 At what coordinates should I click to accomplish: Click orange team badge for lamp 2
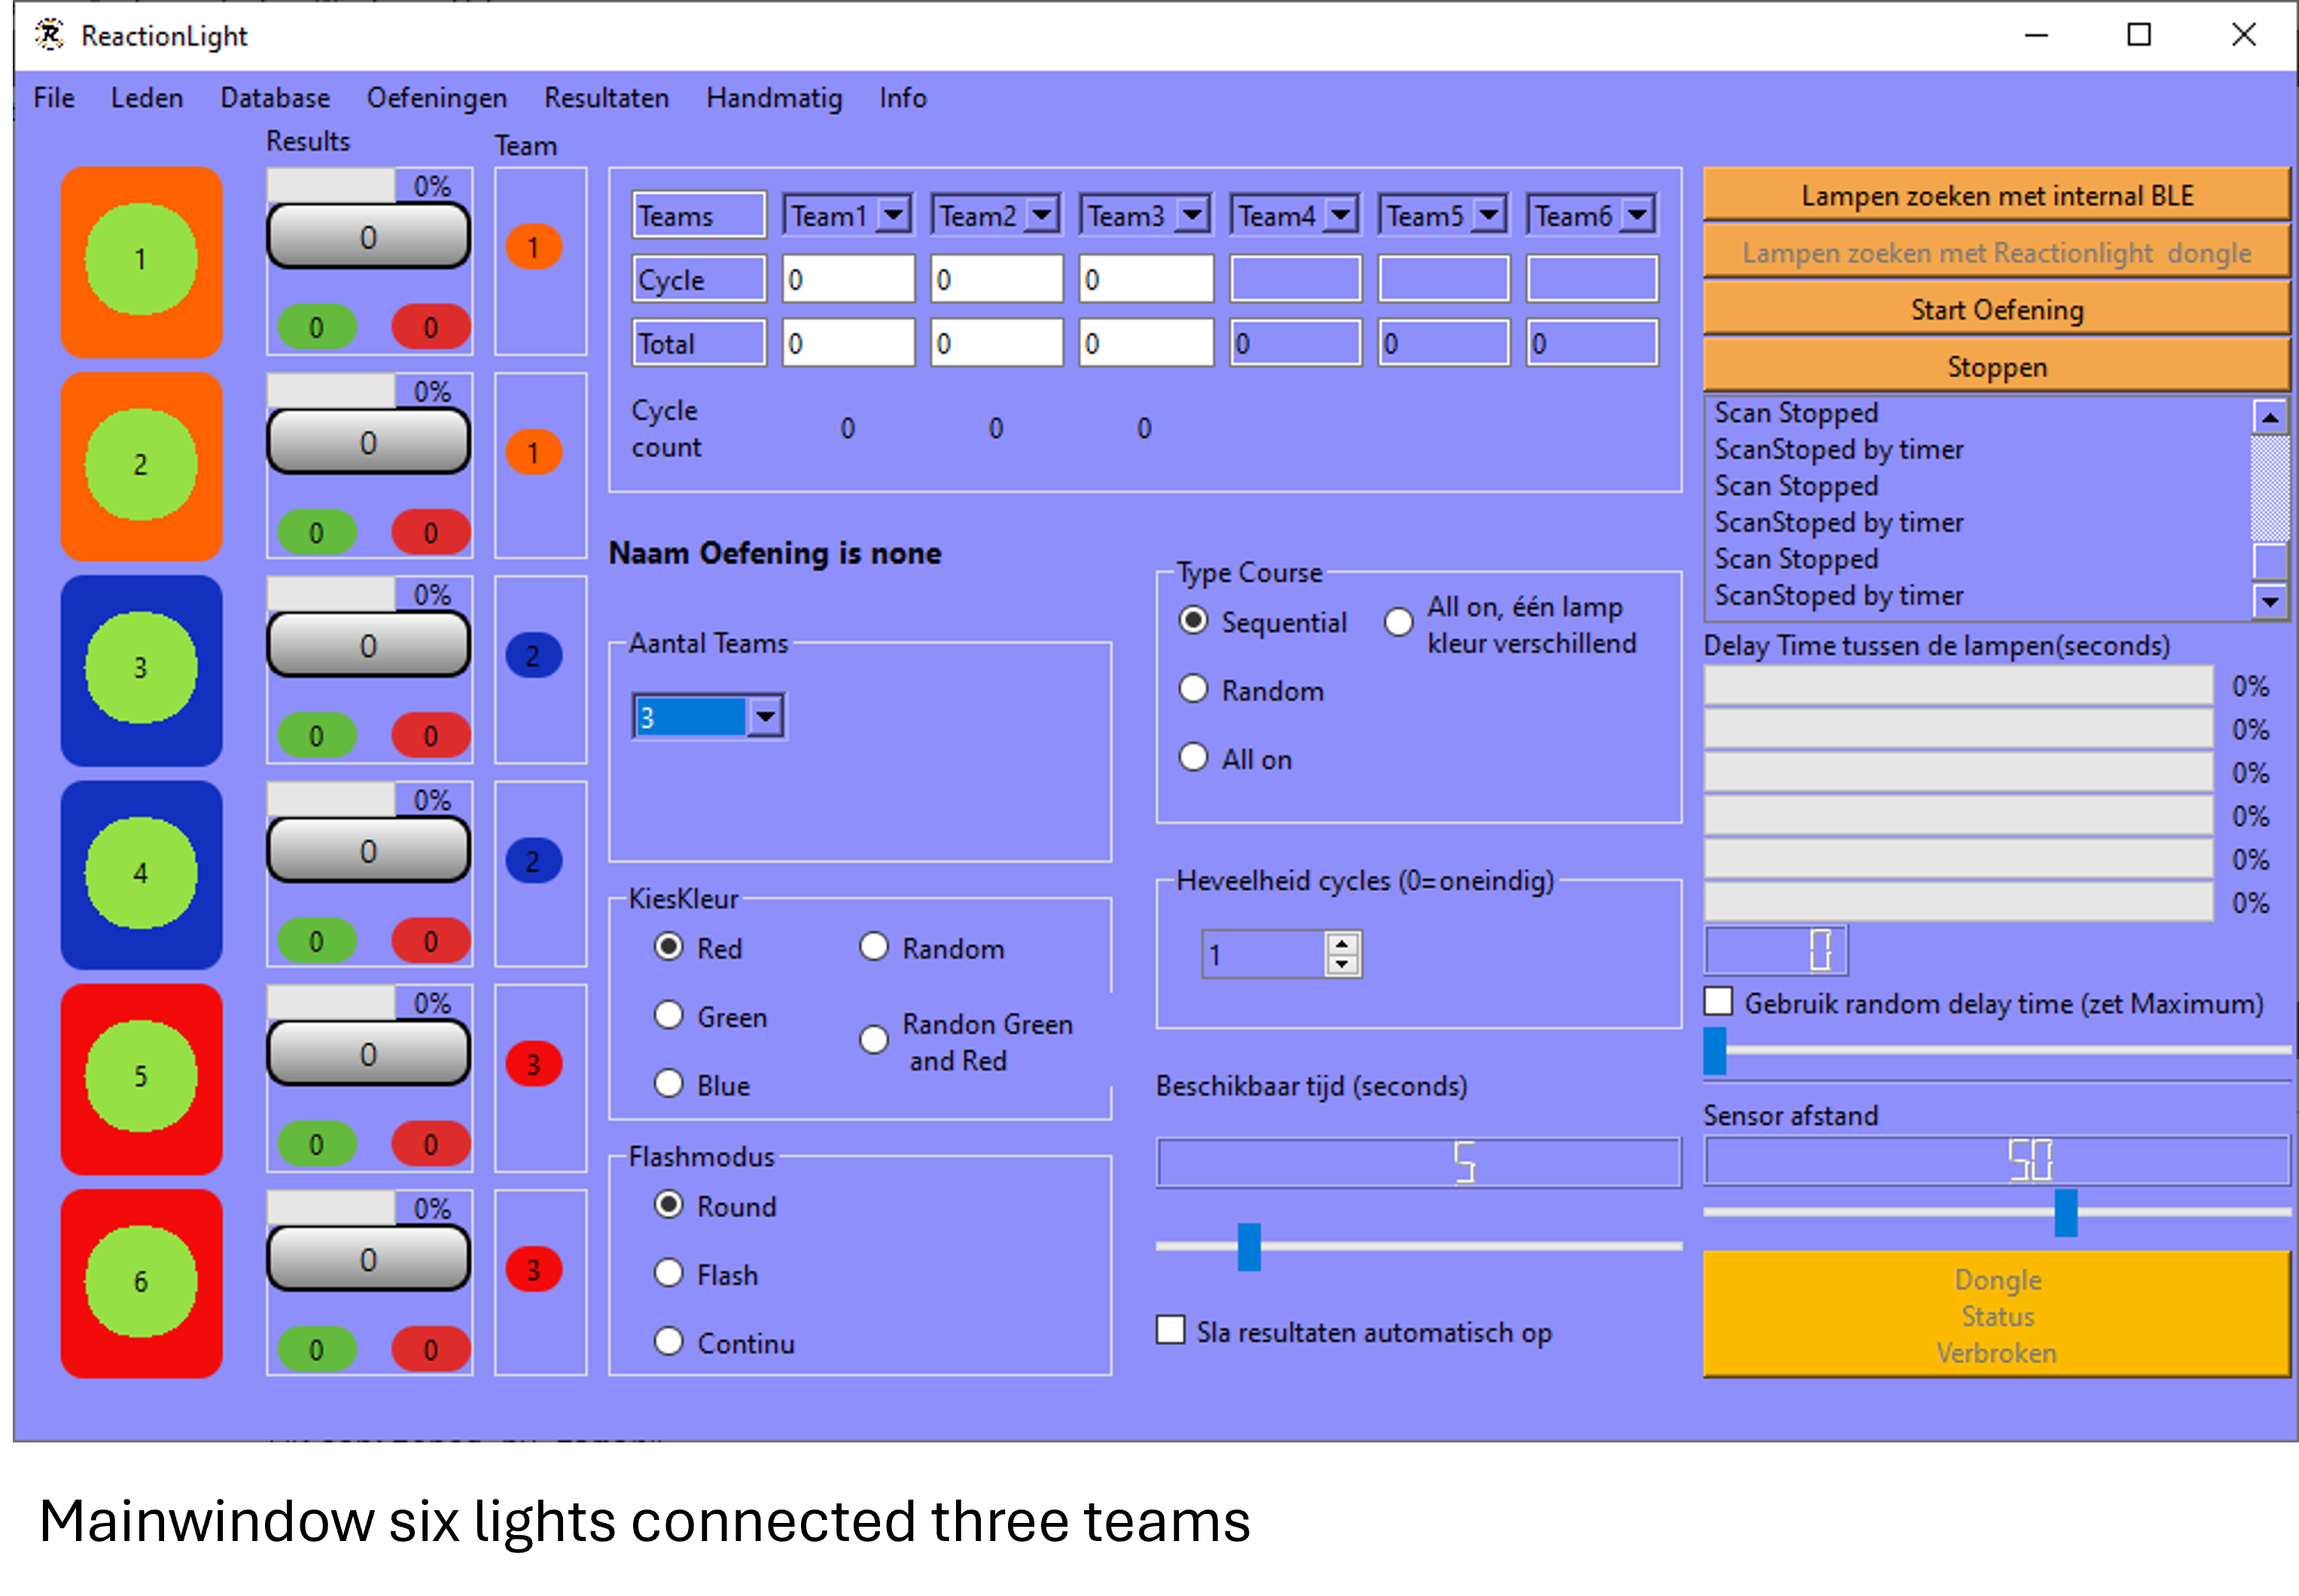(x=533, y=453)
